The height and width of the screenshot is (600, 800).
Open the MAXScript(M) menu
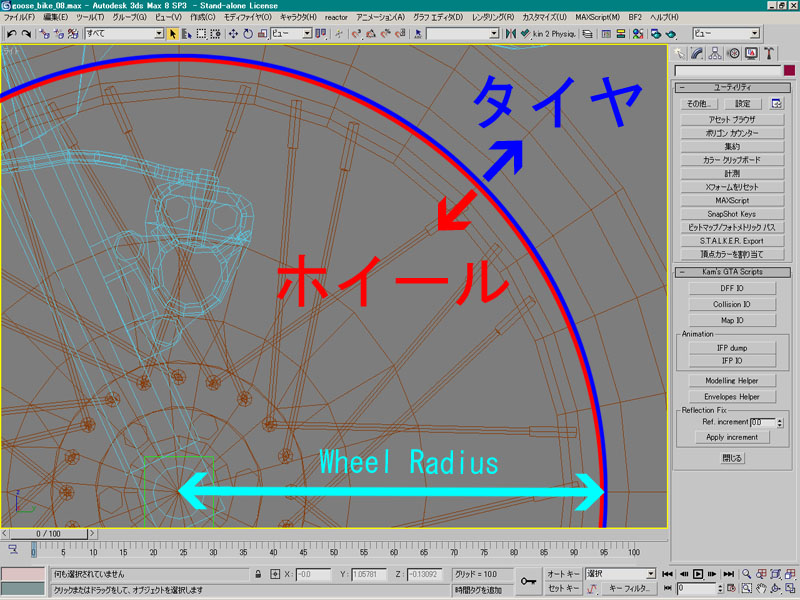(597, 17)
